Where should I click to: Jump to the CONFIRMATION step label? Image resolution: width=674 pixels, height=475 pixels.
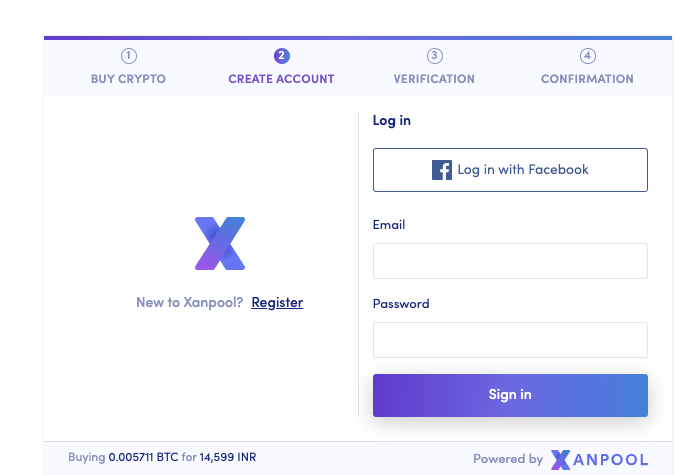587,79
